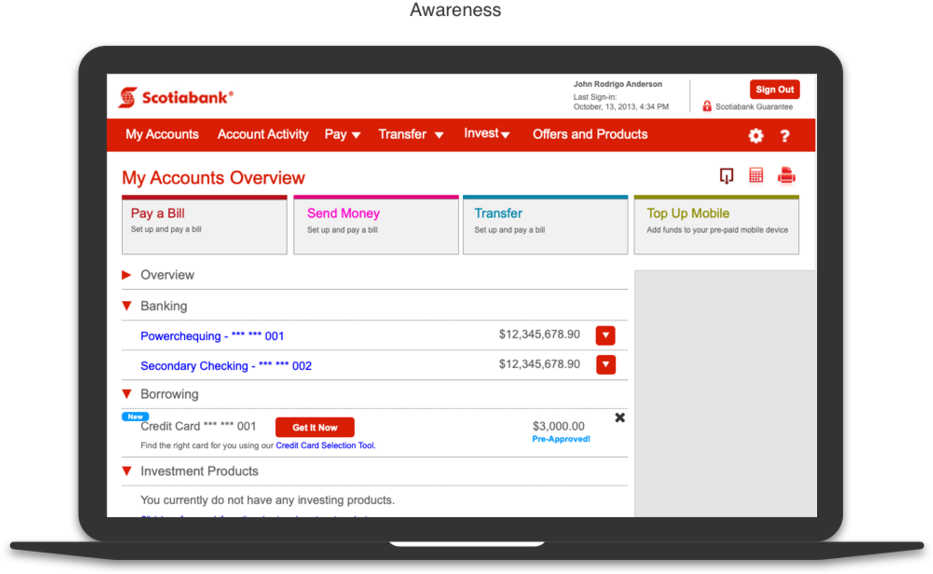Collapse the Investment Products section
933x574 pixels.
pyautogui.click(x=127, y=471)
